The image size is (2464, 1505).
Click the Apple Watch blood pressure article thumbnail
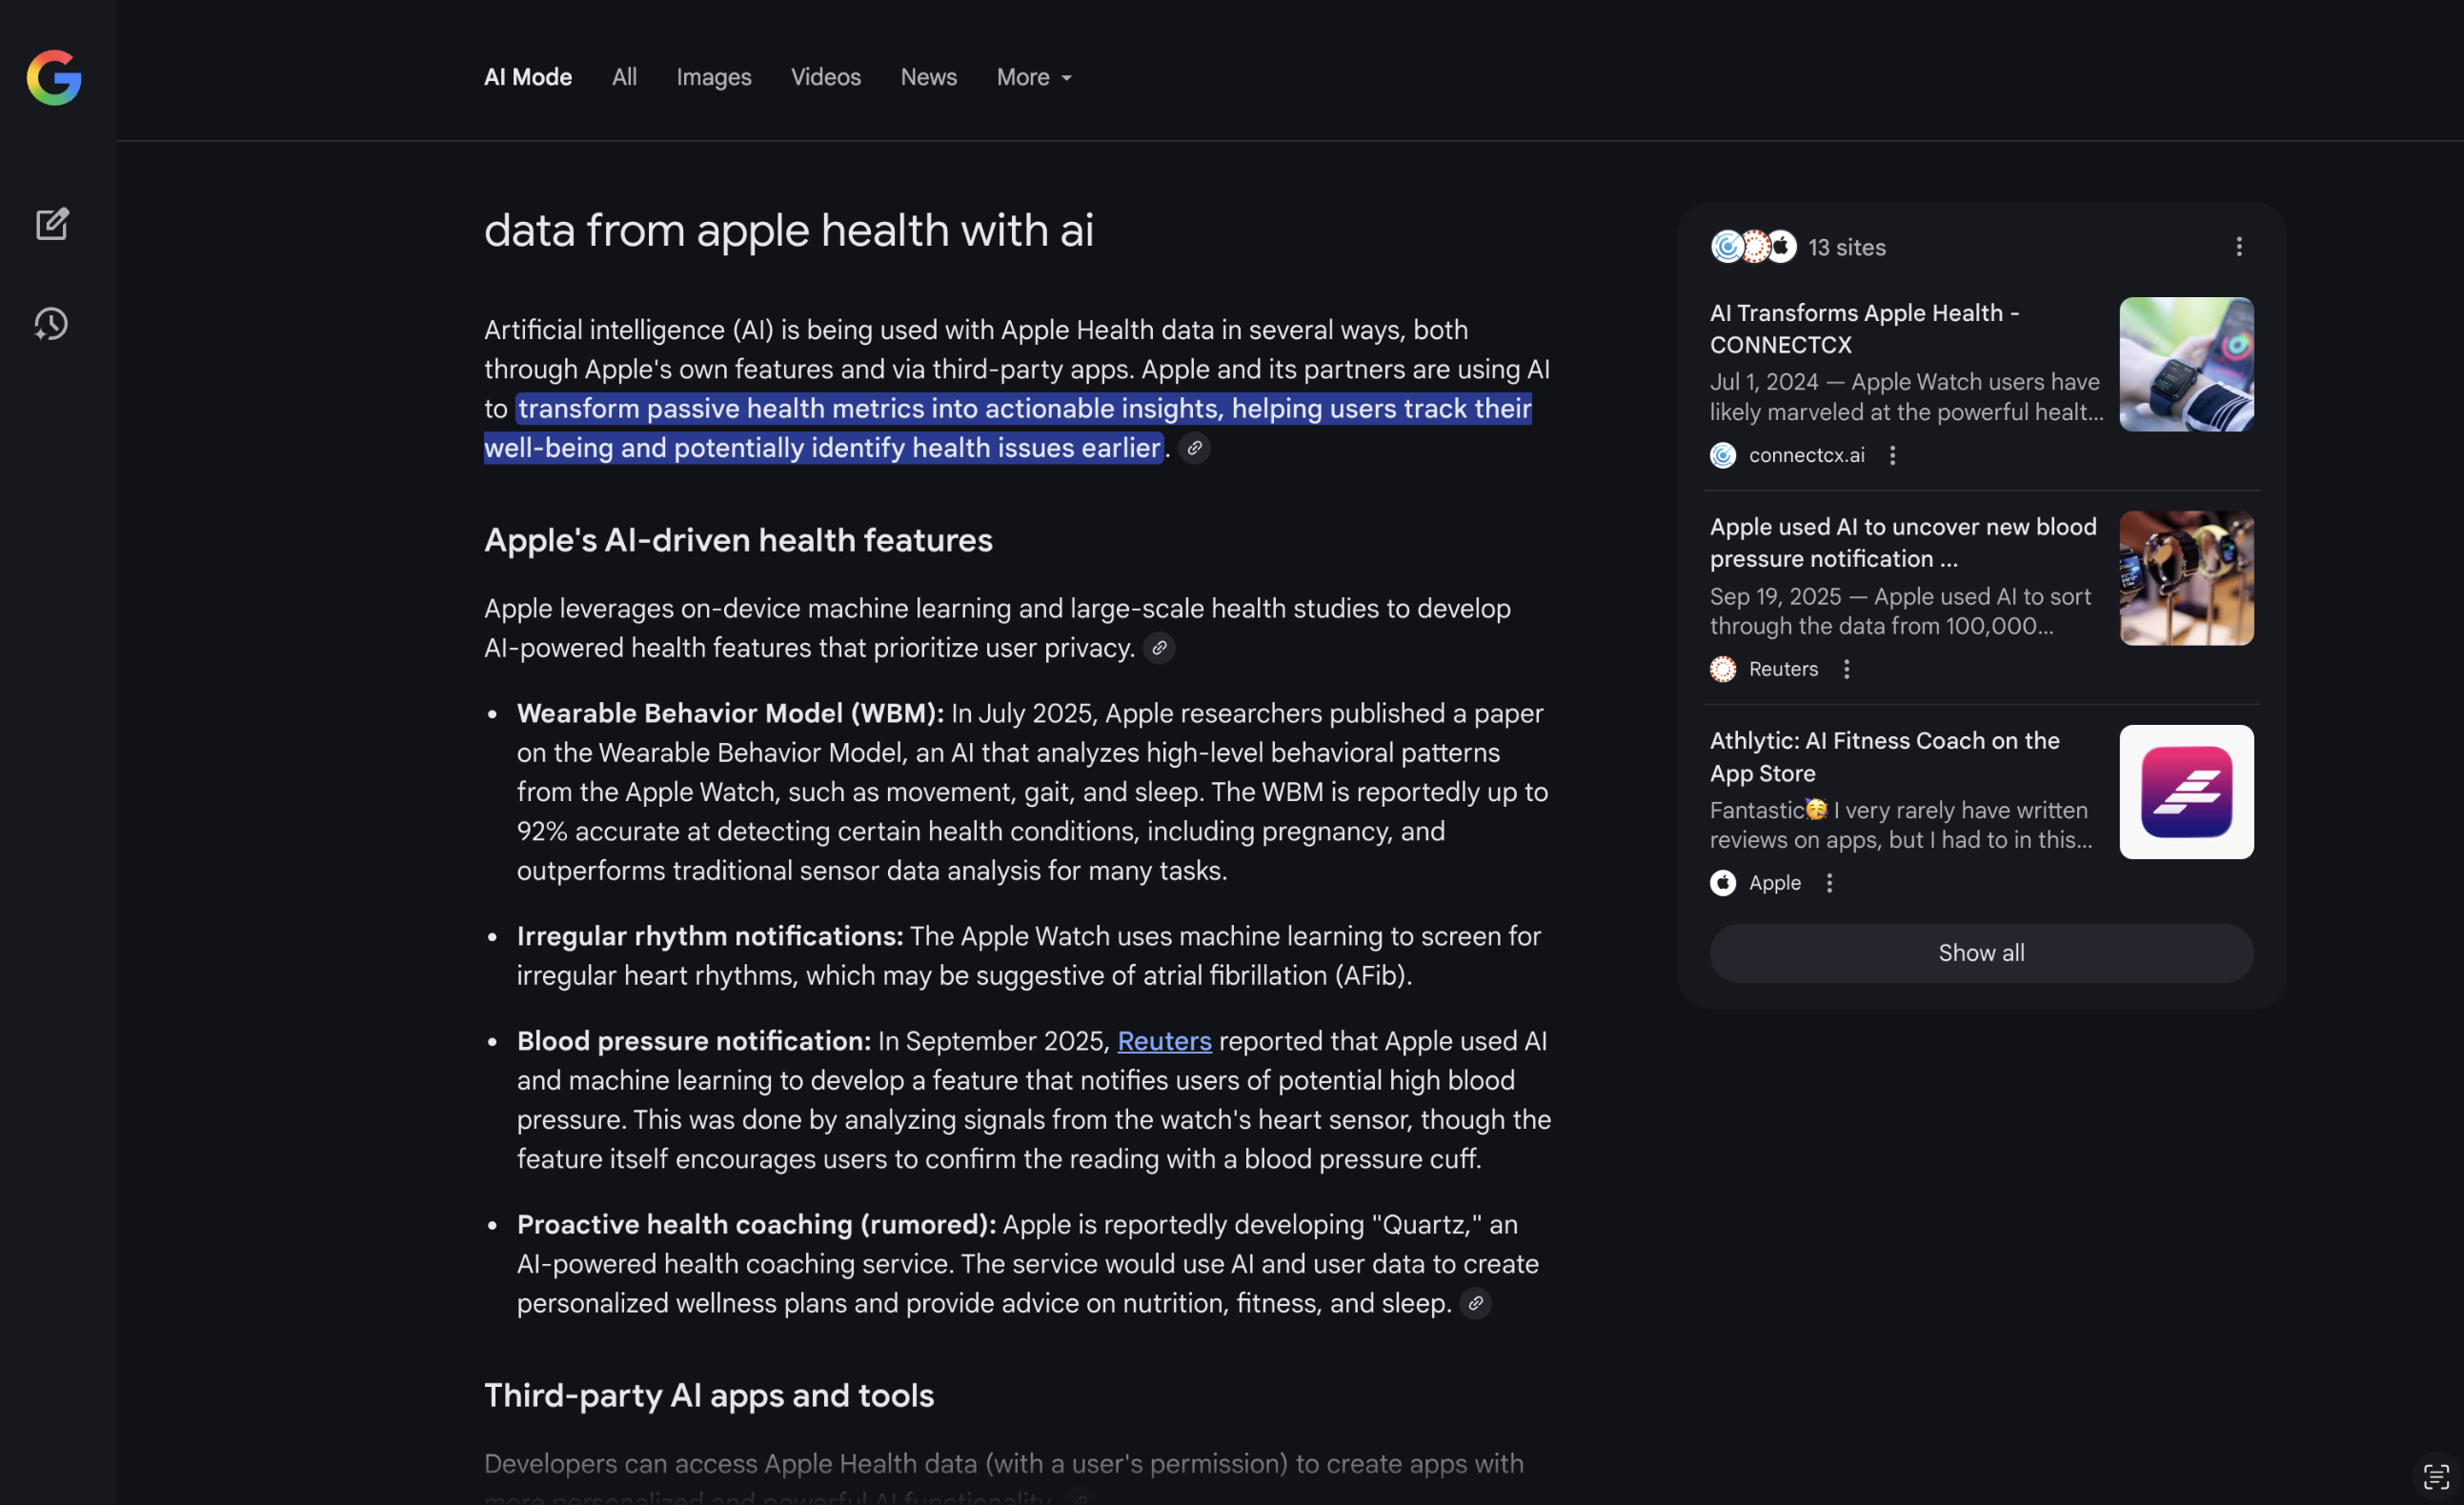tap(2186, 578)
